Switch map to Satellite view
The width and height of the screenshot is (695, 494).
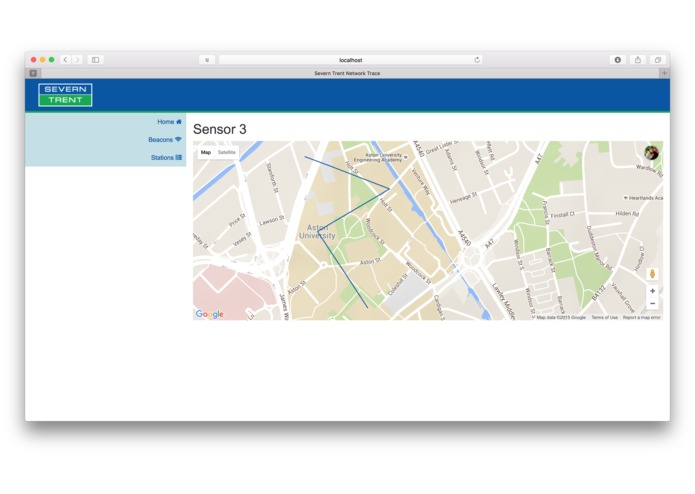click(226, 152)
